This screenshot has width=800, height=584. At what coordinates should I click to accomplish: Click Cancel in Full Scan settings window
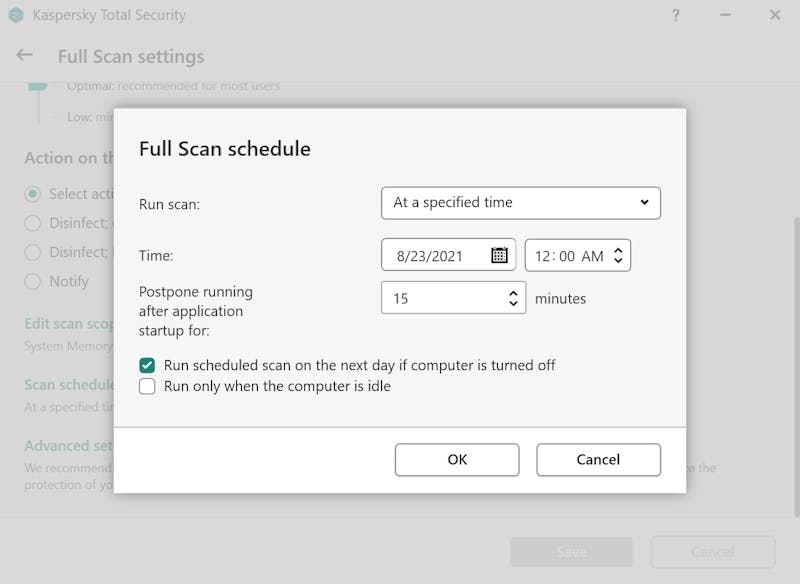pyautogui.click(x=713, y=551)
